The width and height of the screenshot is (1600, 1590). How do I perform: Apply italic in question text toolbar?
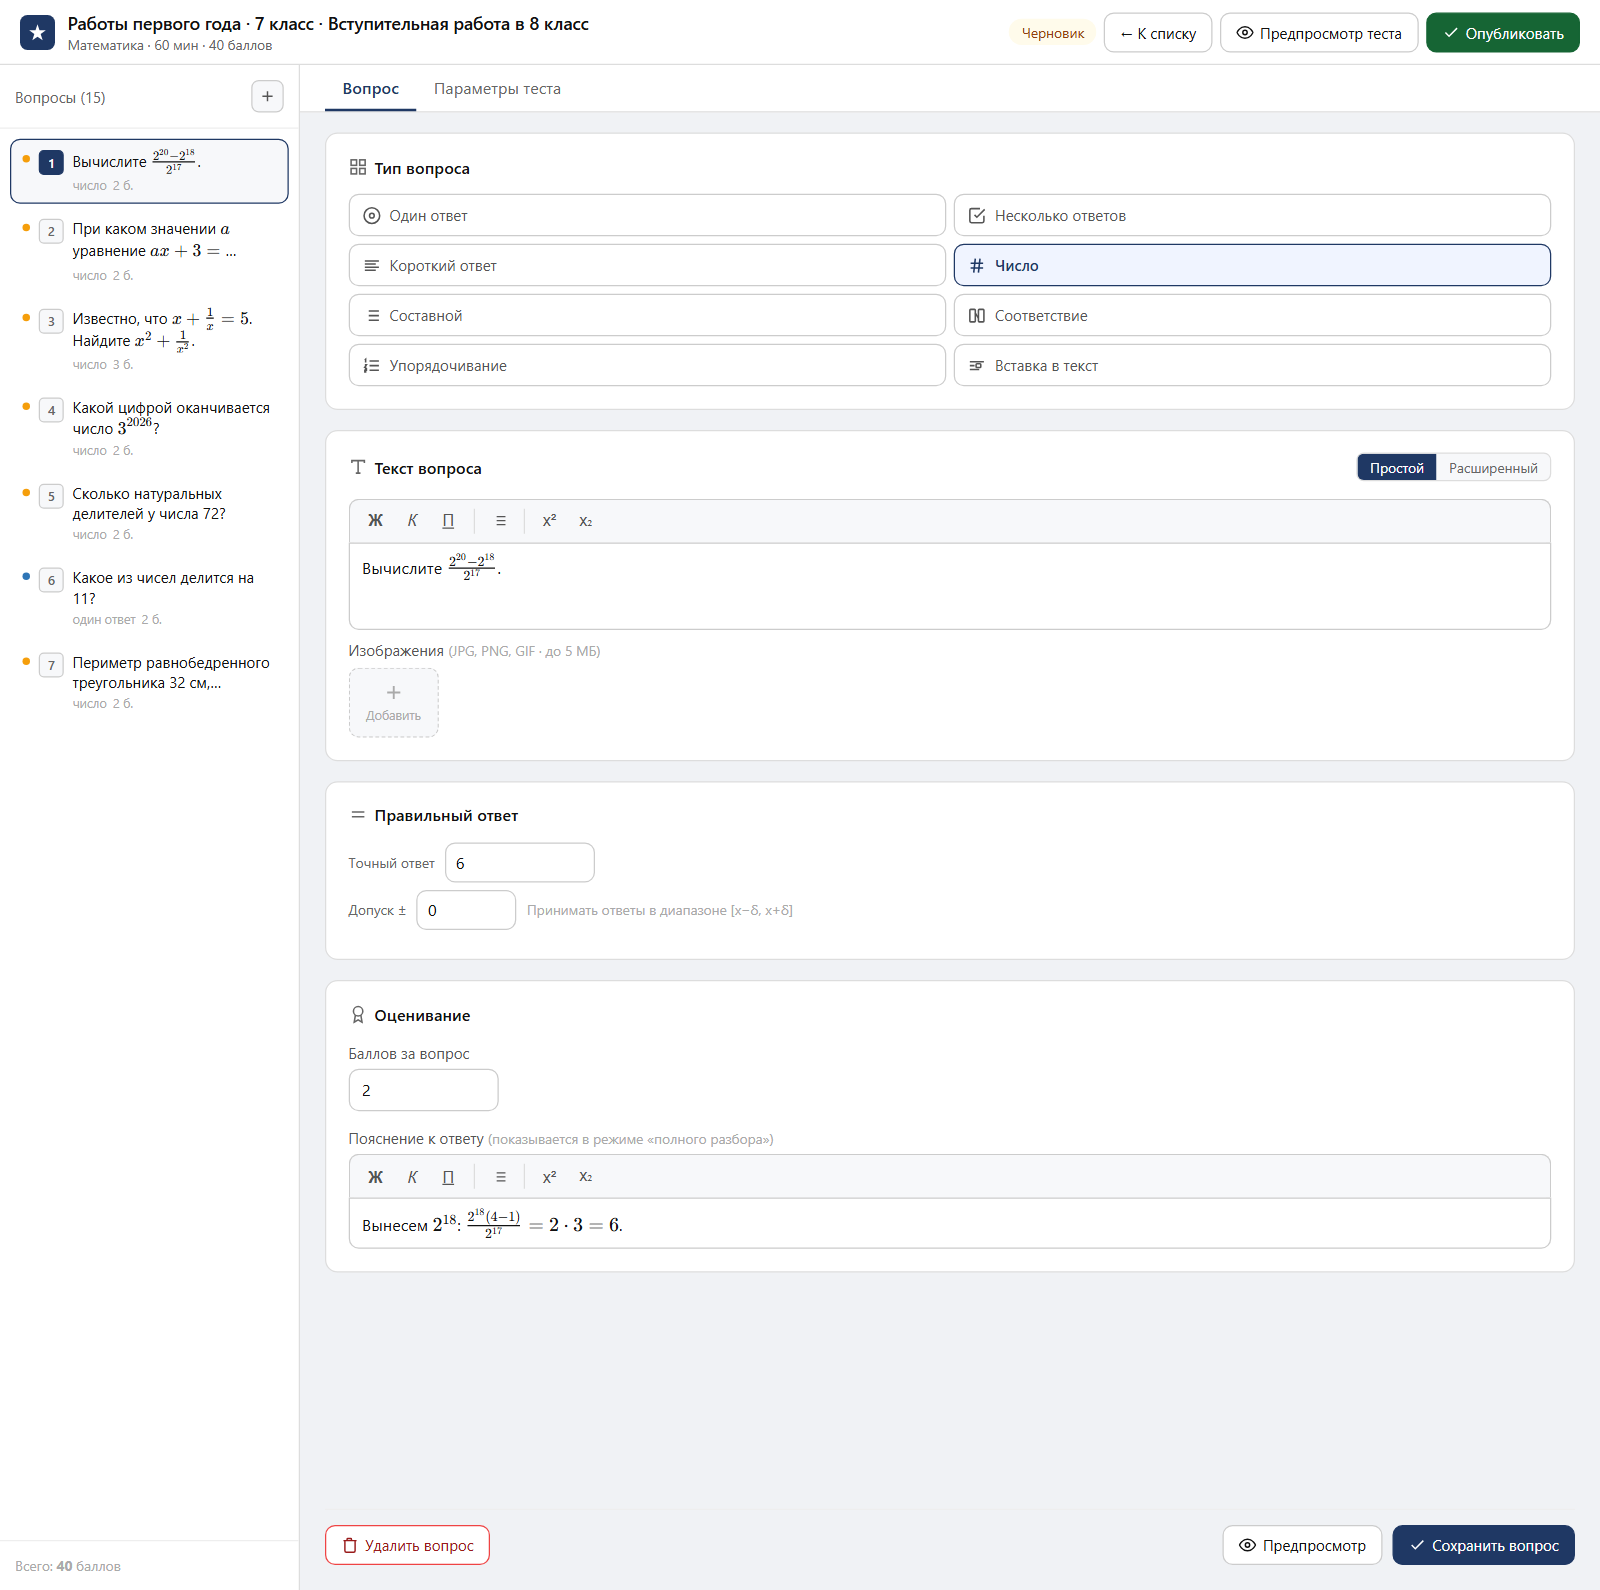(412, 521)
